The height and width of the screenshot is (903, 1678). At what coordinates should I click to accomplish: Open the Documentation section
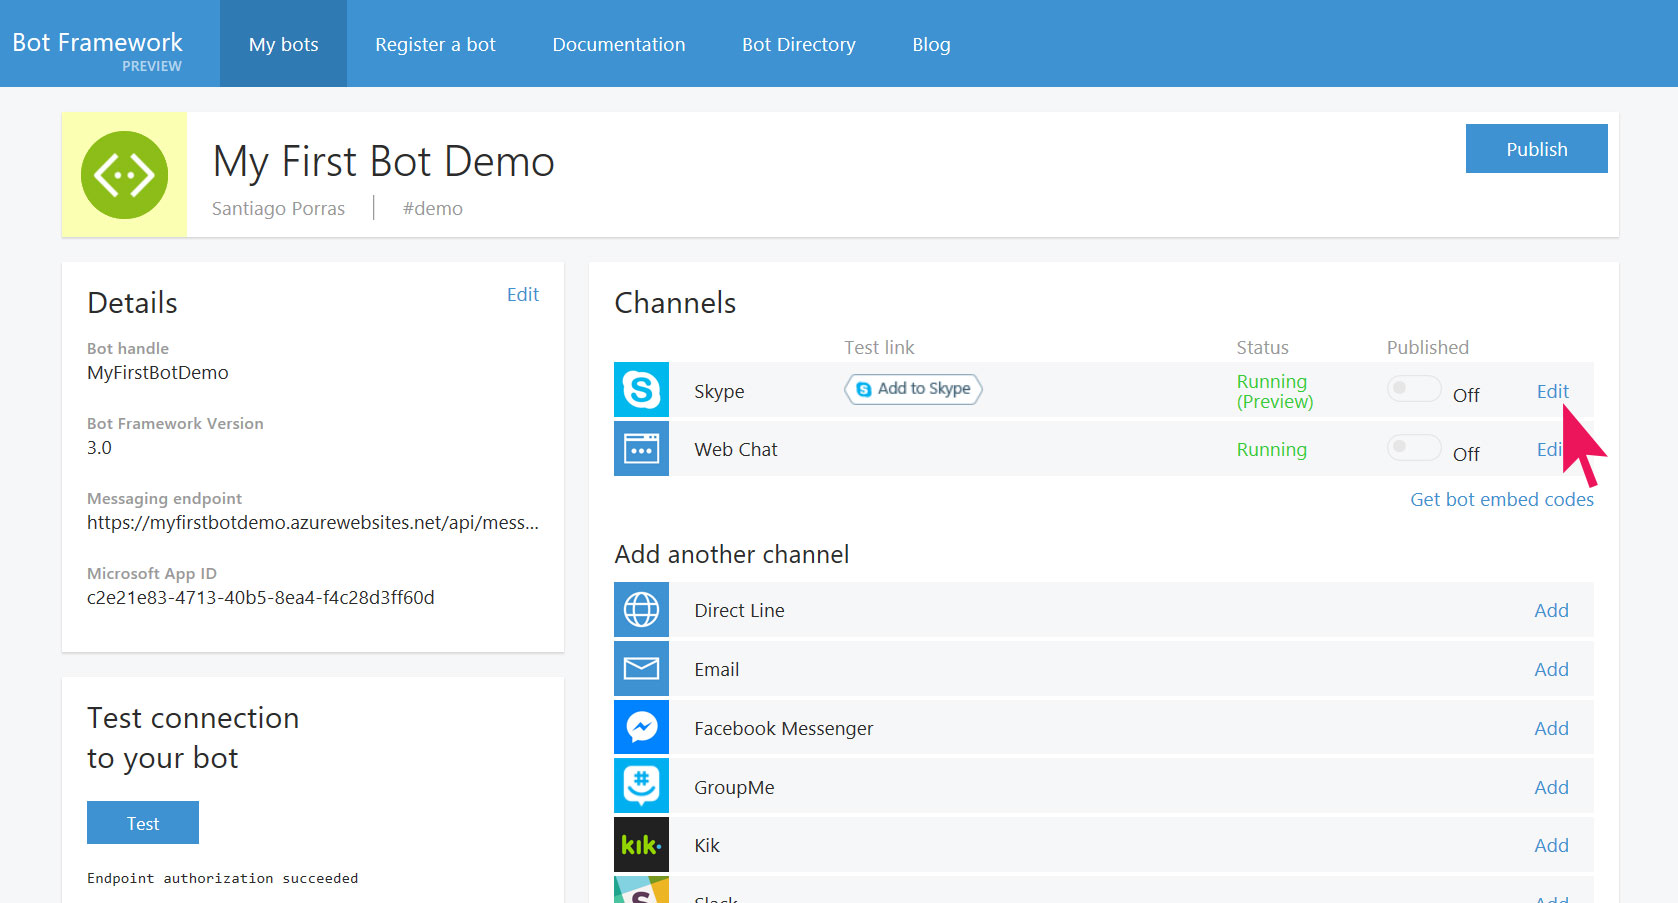618,43
